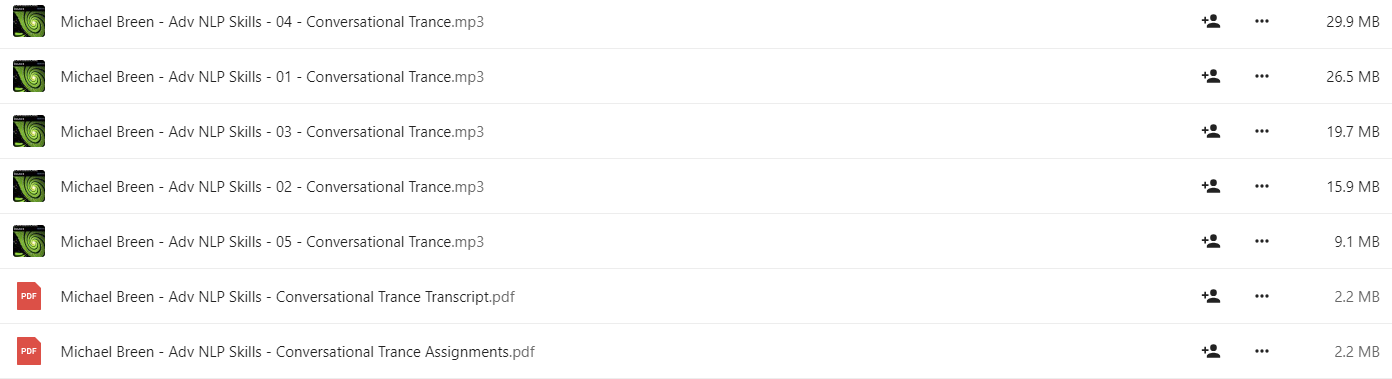Open three-dot menu for 03 Conversational Trance mp3
This screenshot has height=379, width=1392.
1262,131
